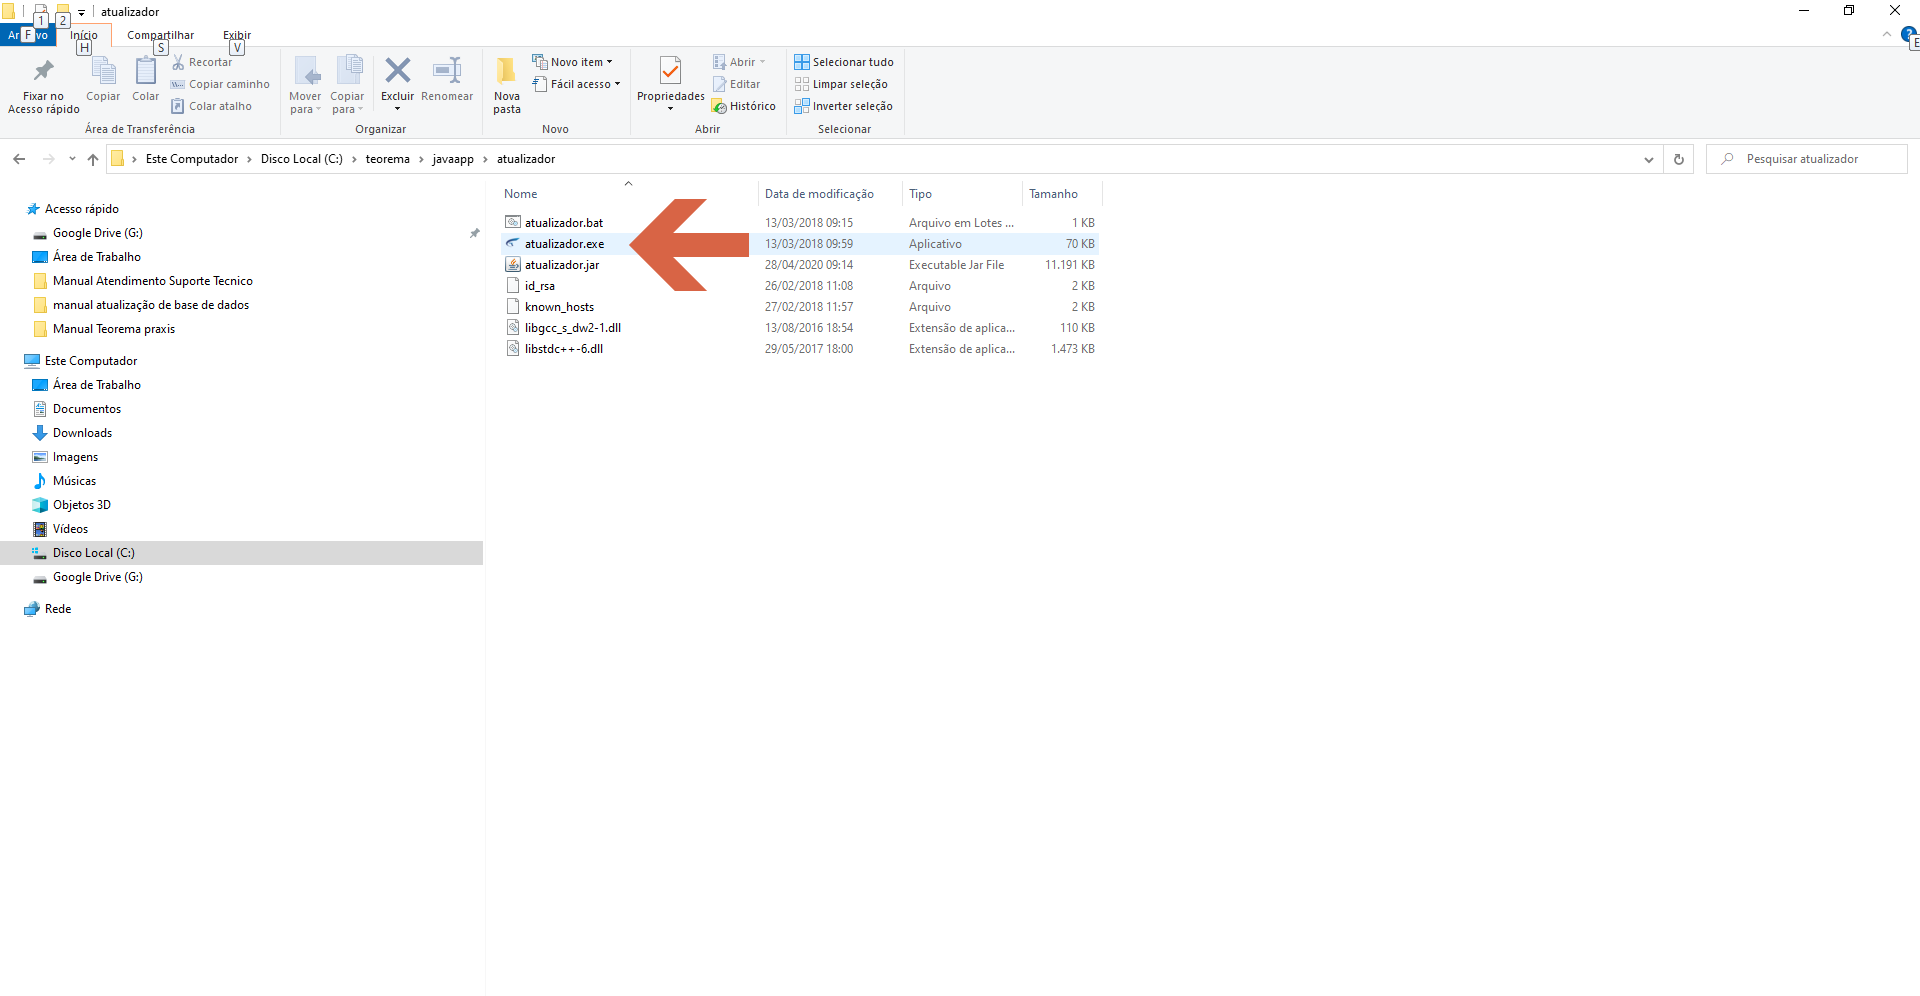Screen dimensions: 1920x996
Task: Open Músicas in navigation pane
Action: click(75, 481)
